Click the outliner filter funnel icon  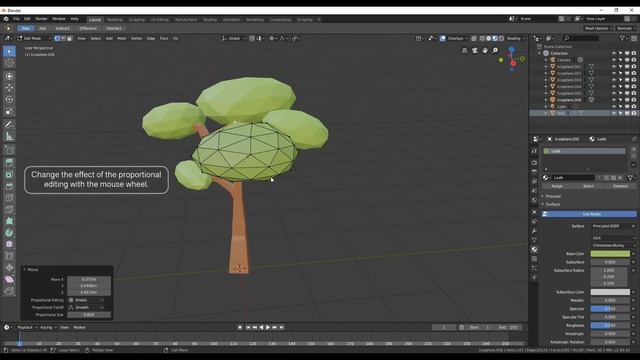point(622,38)
